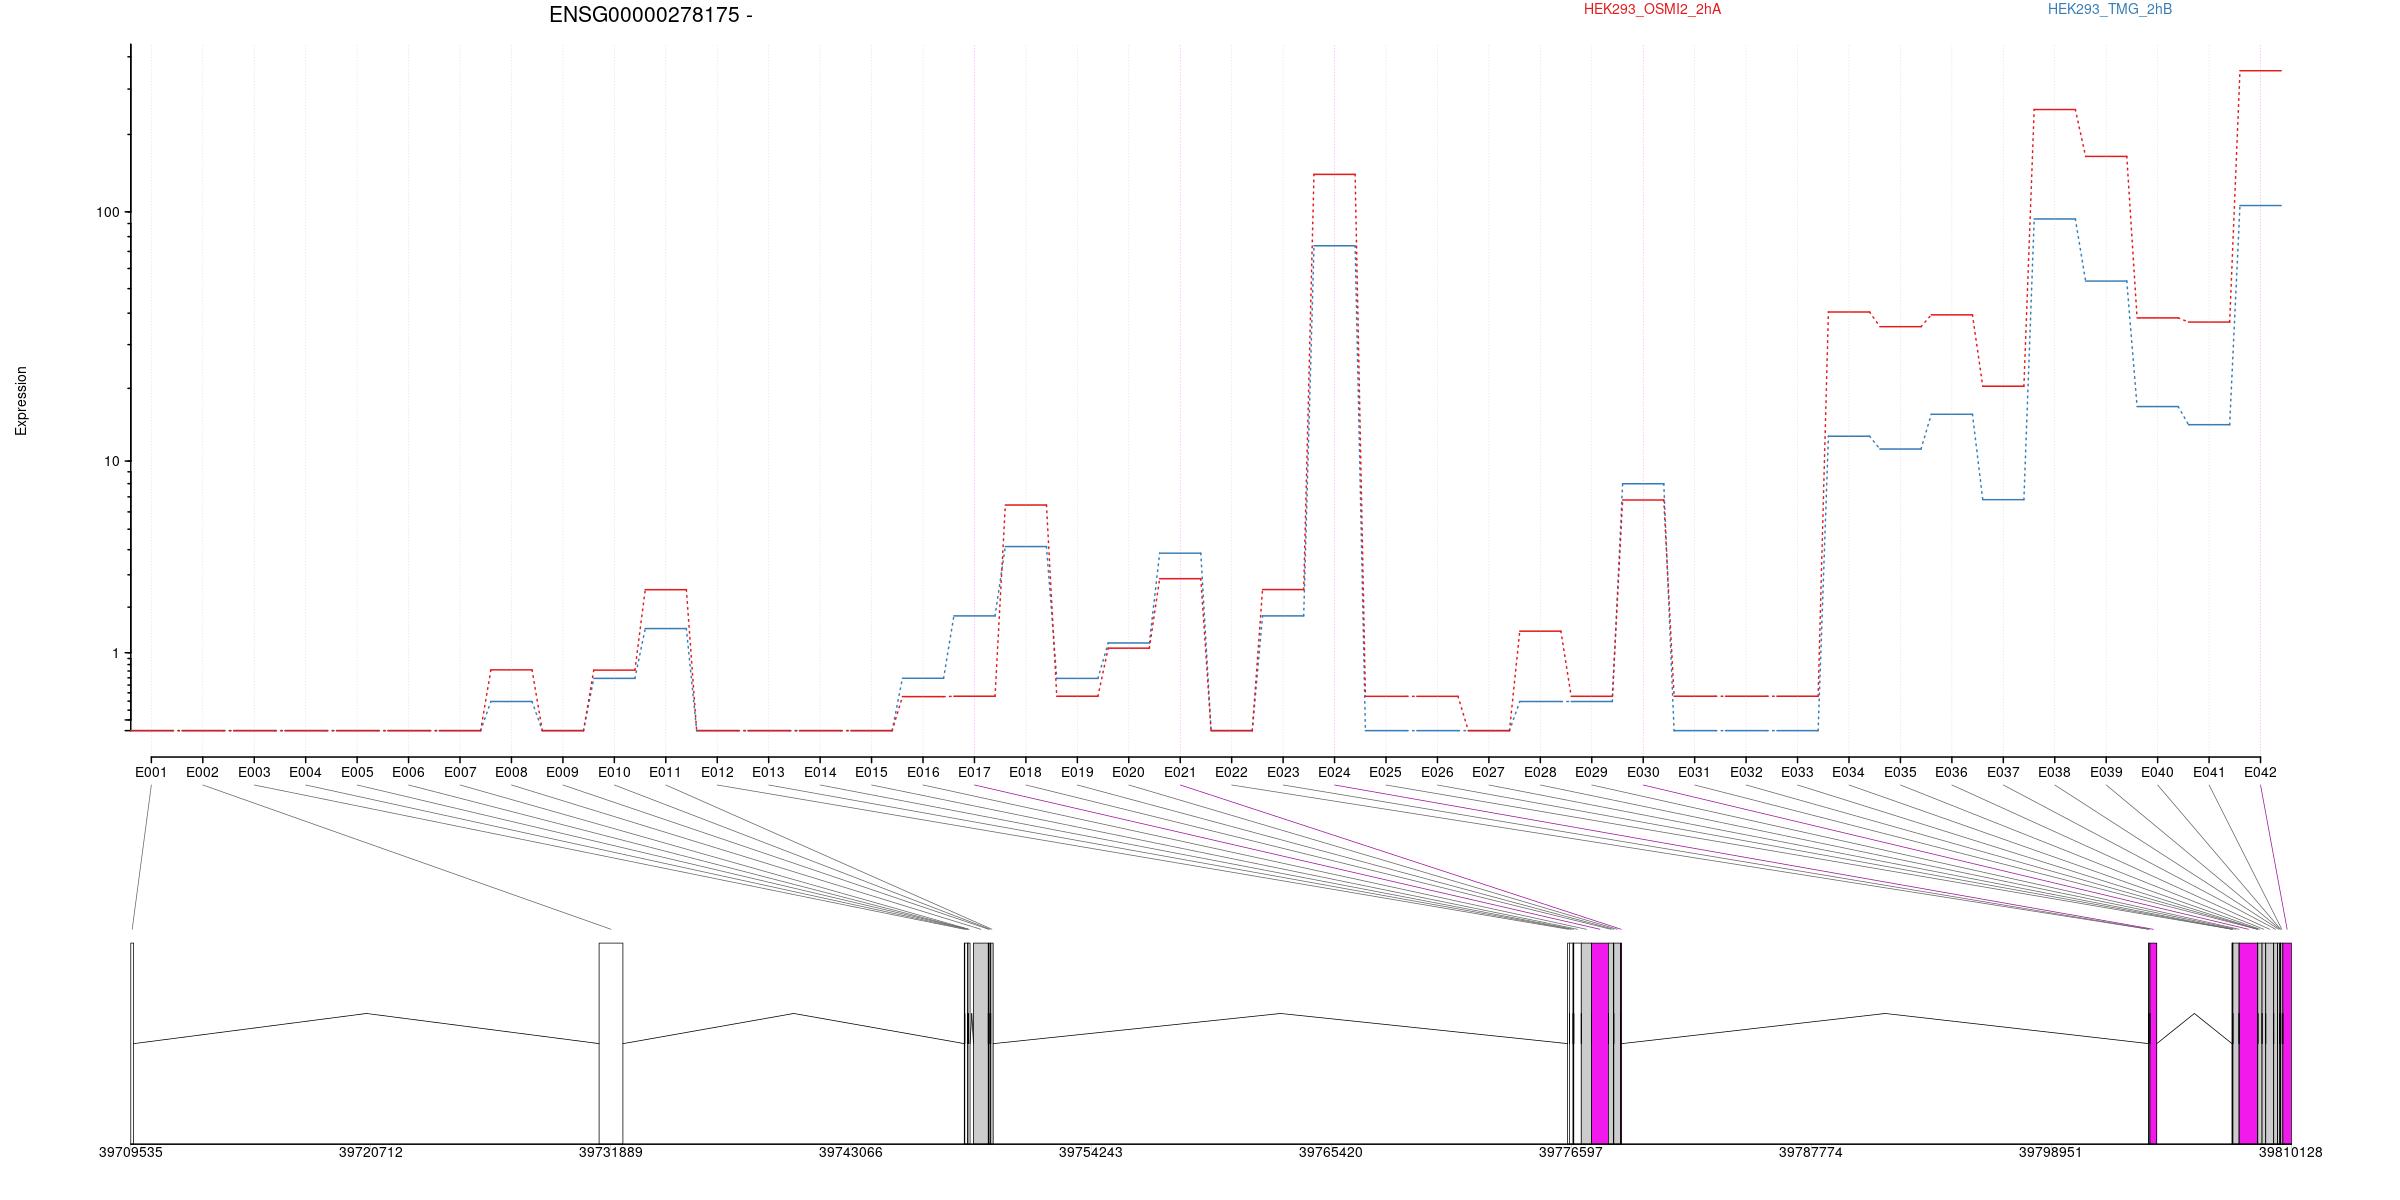
Task: Click exon label E024
Action: coord(1334,772)
